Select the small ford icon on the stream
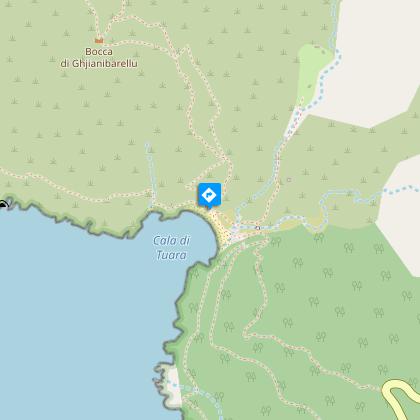 (257, 228)
